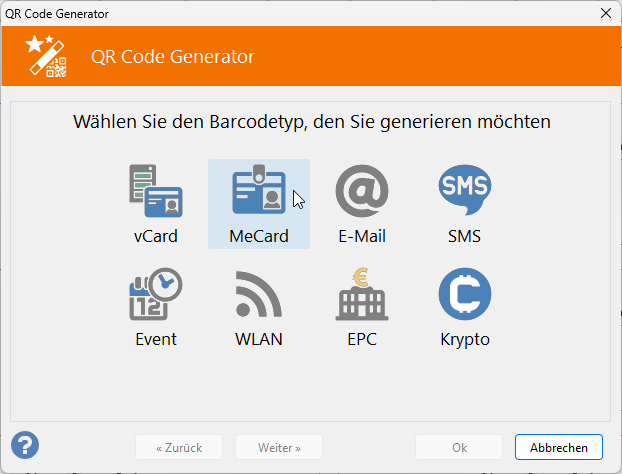
Task: Pick the E-Mail at-sign icon
Action: pos(362,191)
